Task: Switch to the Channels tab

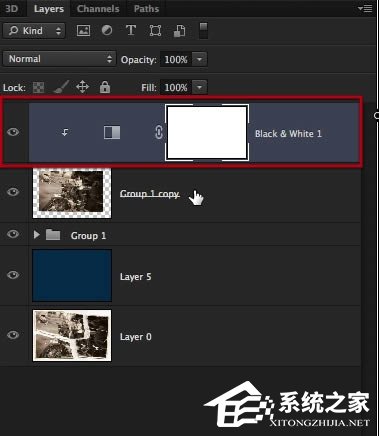Action: coord(98,8)
